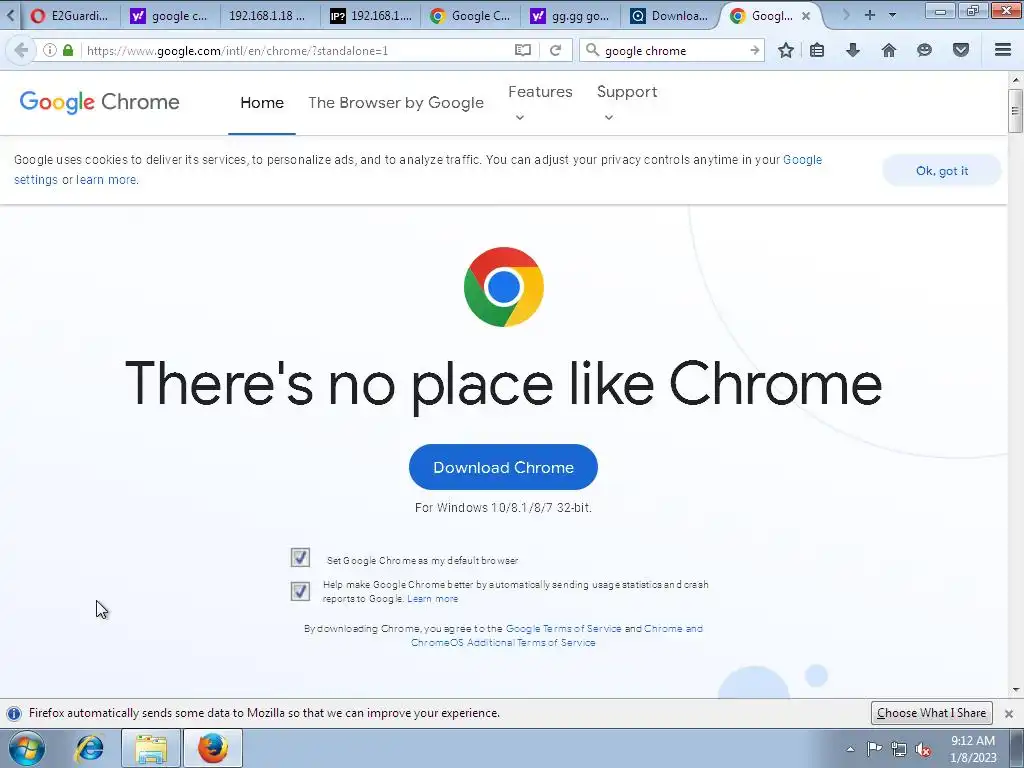1024x768 pixels.
Task: Open network status tray icon
Action: click(x=899, y=749)
